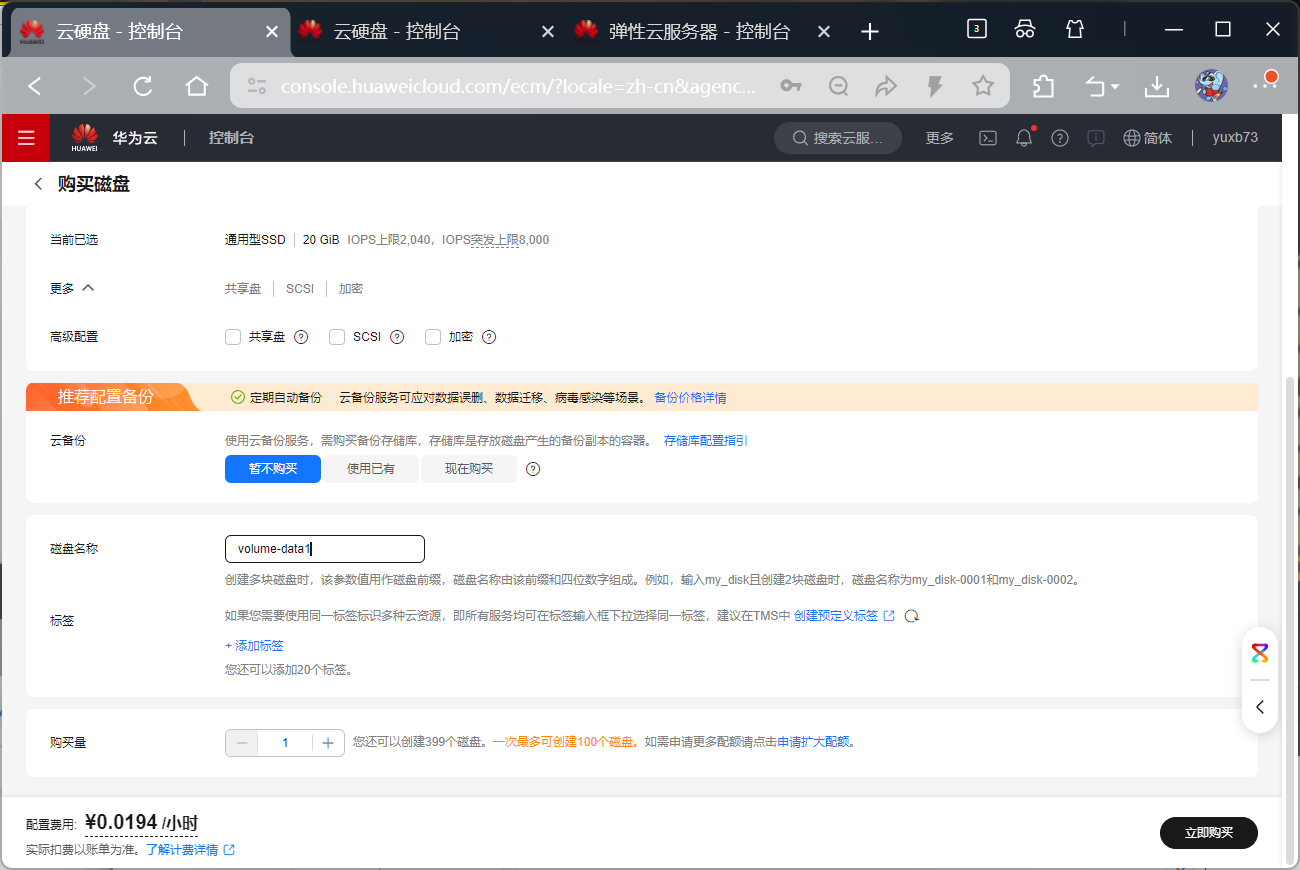Image resolution: width=1300 pixels, height=870 pixels.
Task: Switch to the 弹性云服务器 tab
Action: click(699, 31)
